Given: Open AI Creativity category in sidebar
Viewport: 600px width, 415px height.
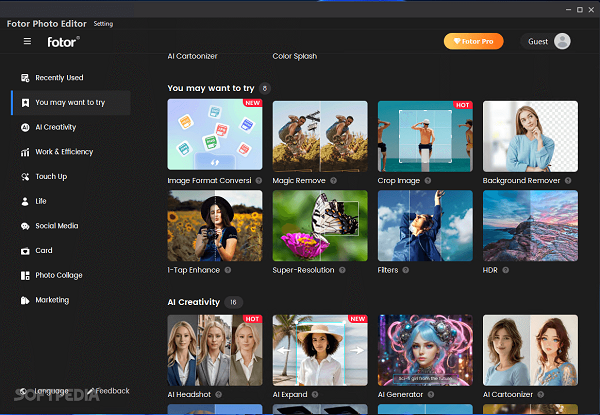Looking at the screenshot, I should tap(71, 127).
